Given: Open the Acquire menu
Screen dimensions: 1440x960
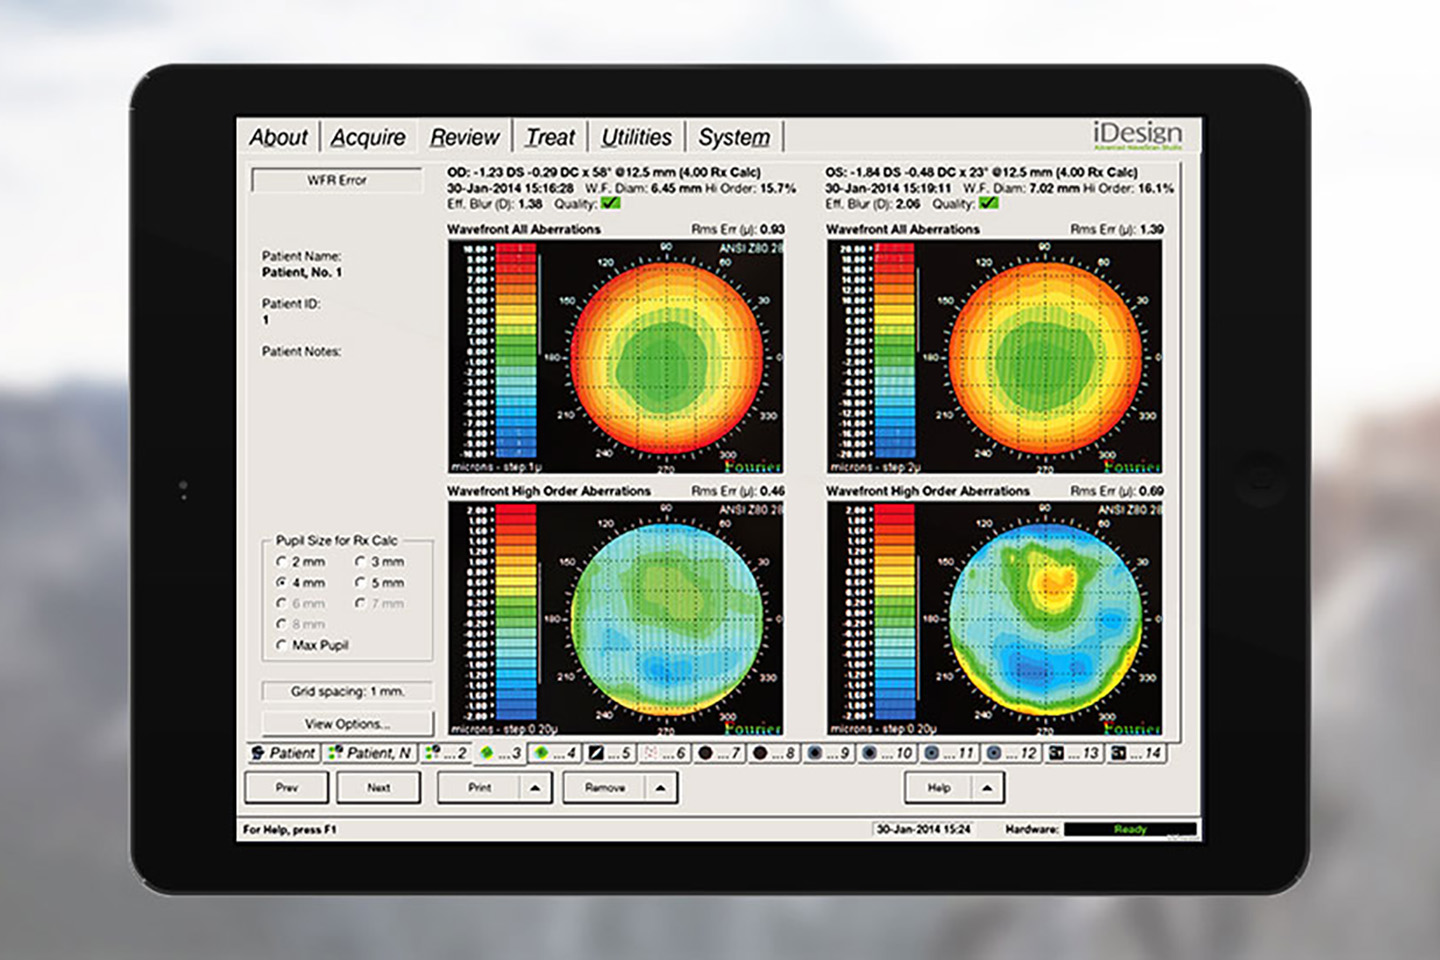Looking at the screenshot, I should point(368,137).
